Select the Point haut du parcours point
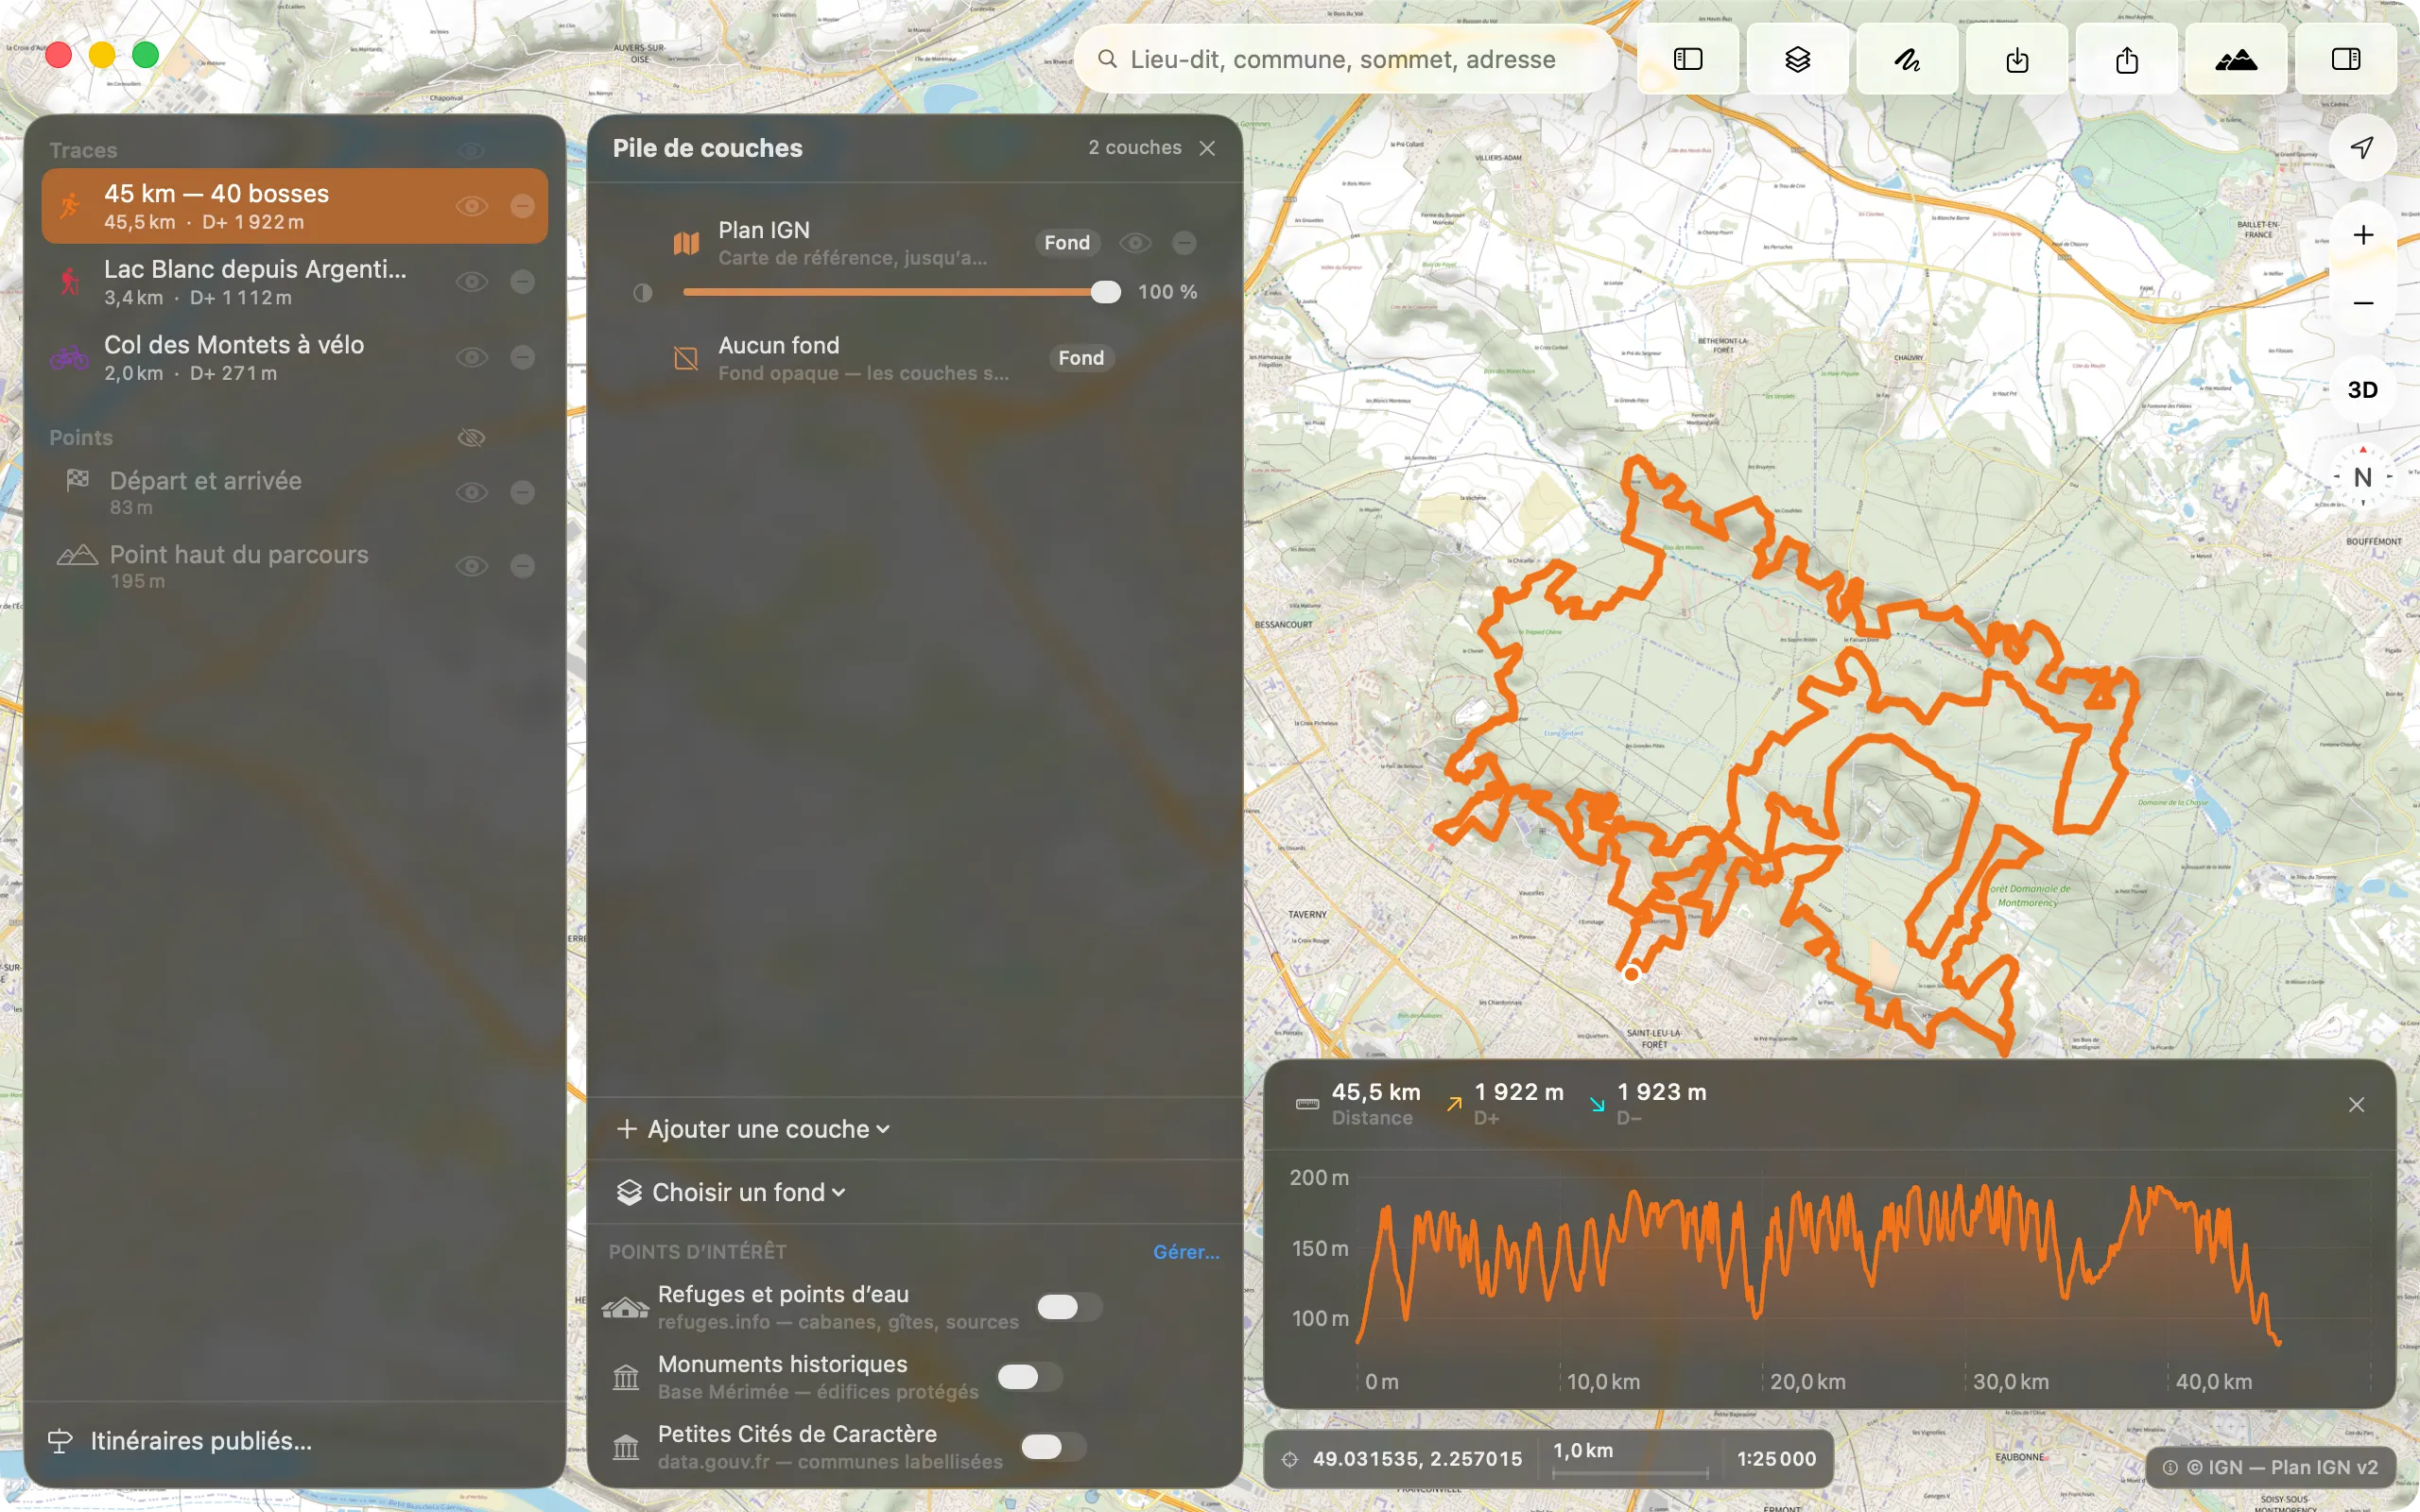Viewport: 2420px width, 1512px height. point(295,566)
